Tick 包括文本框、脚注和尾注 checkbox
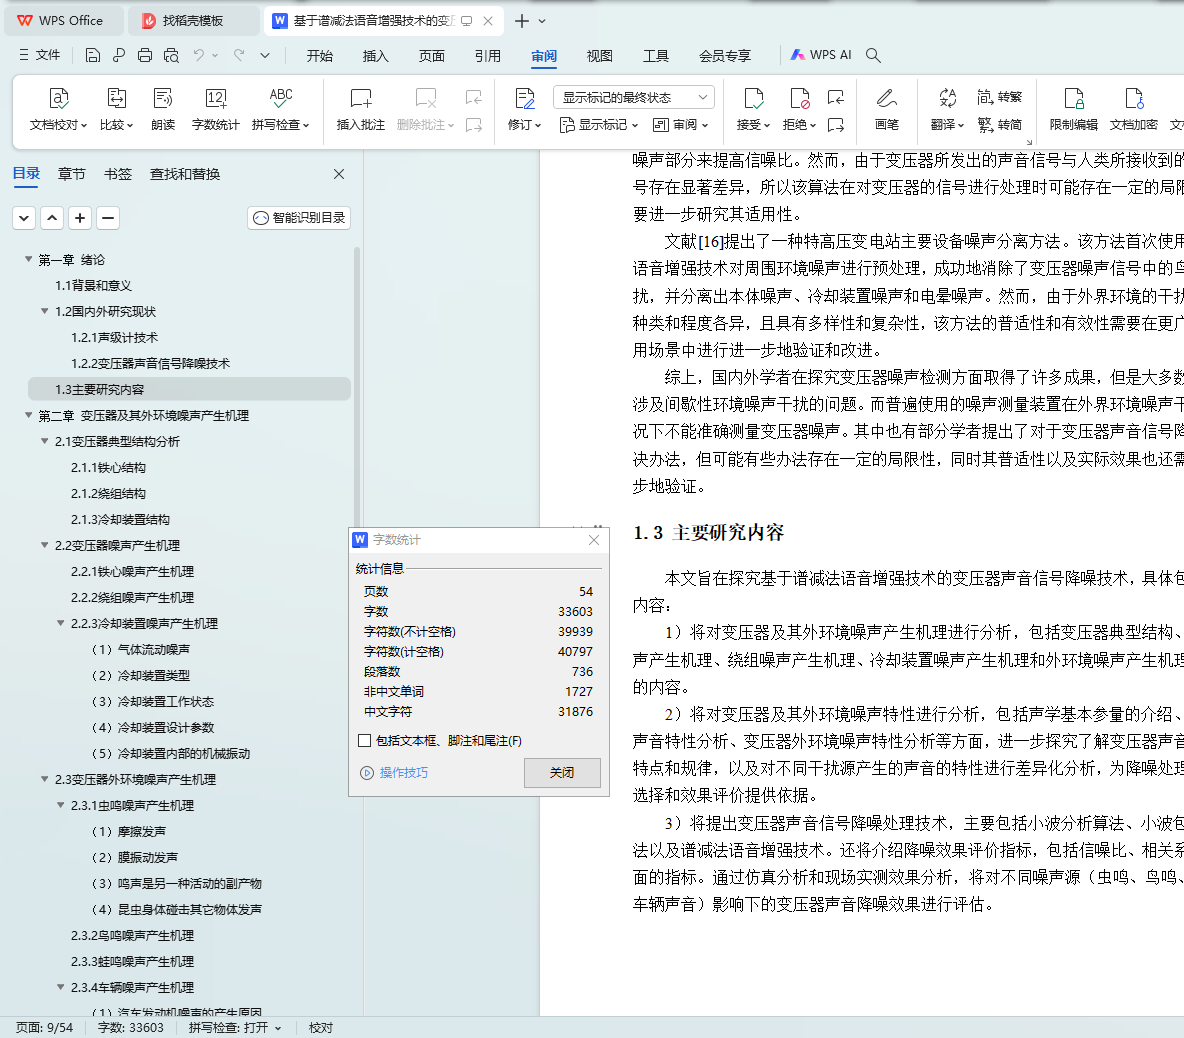This screenshot has width=1184, height=1038. (365, 741)
